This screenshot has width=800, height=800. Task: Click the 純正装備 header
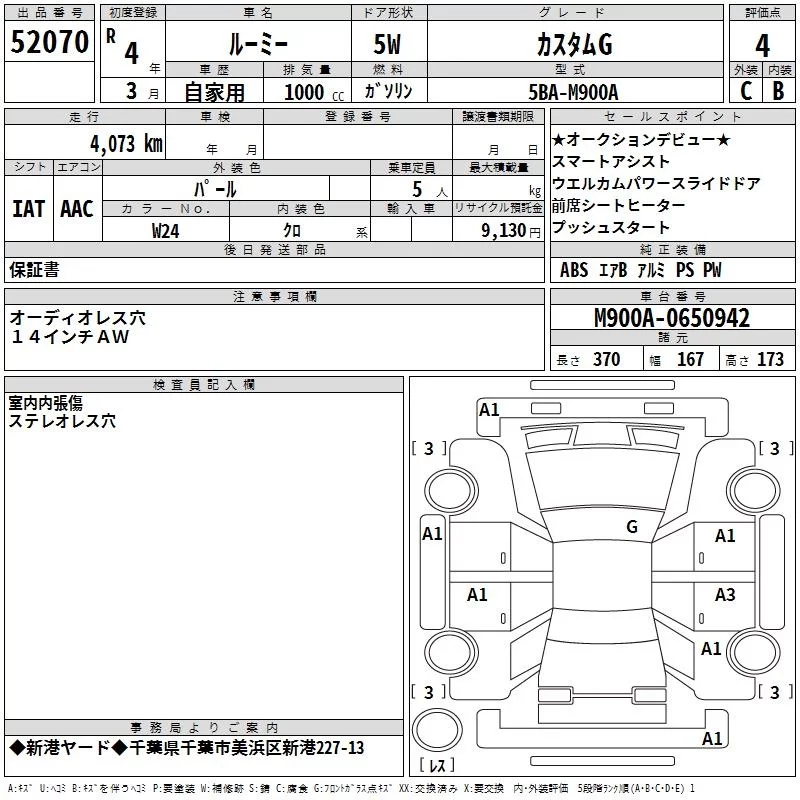(x=672, y=249)
